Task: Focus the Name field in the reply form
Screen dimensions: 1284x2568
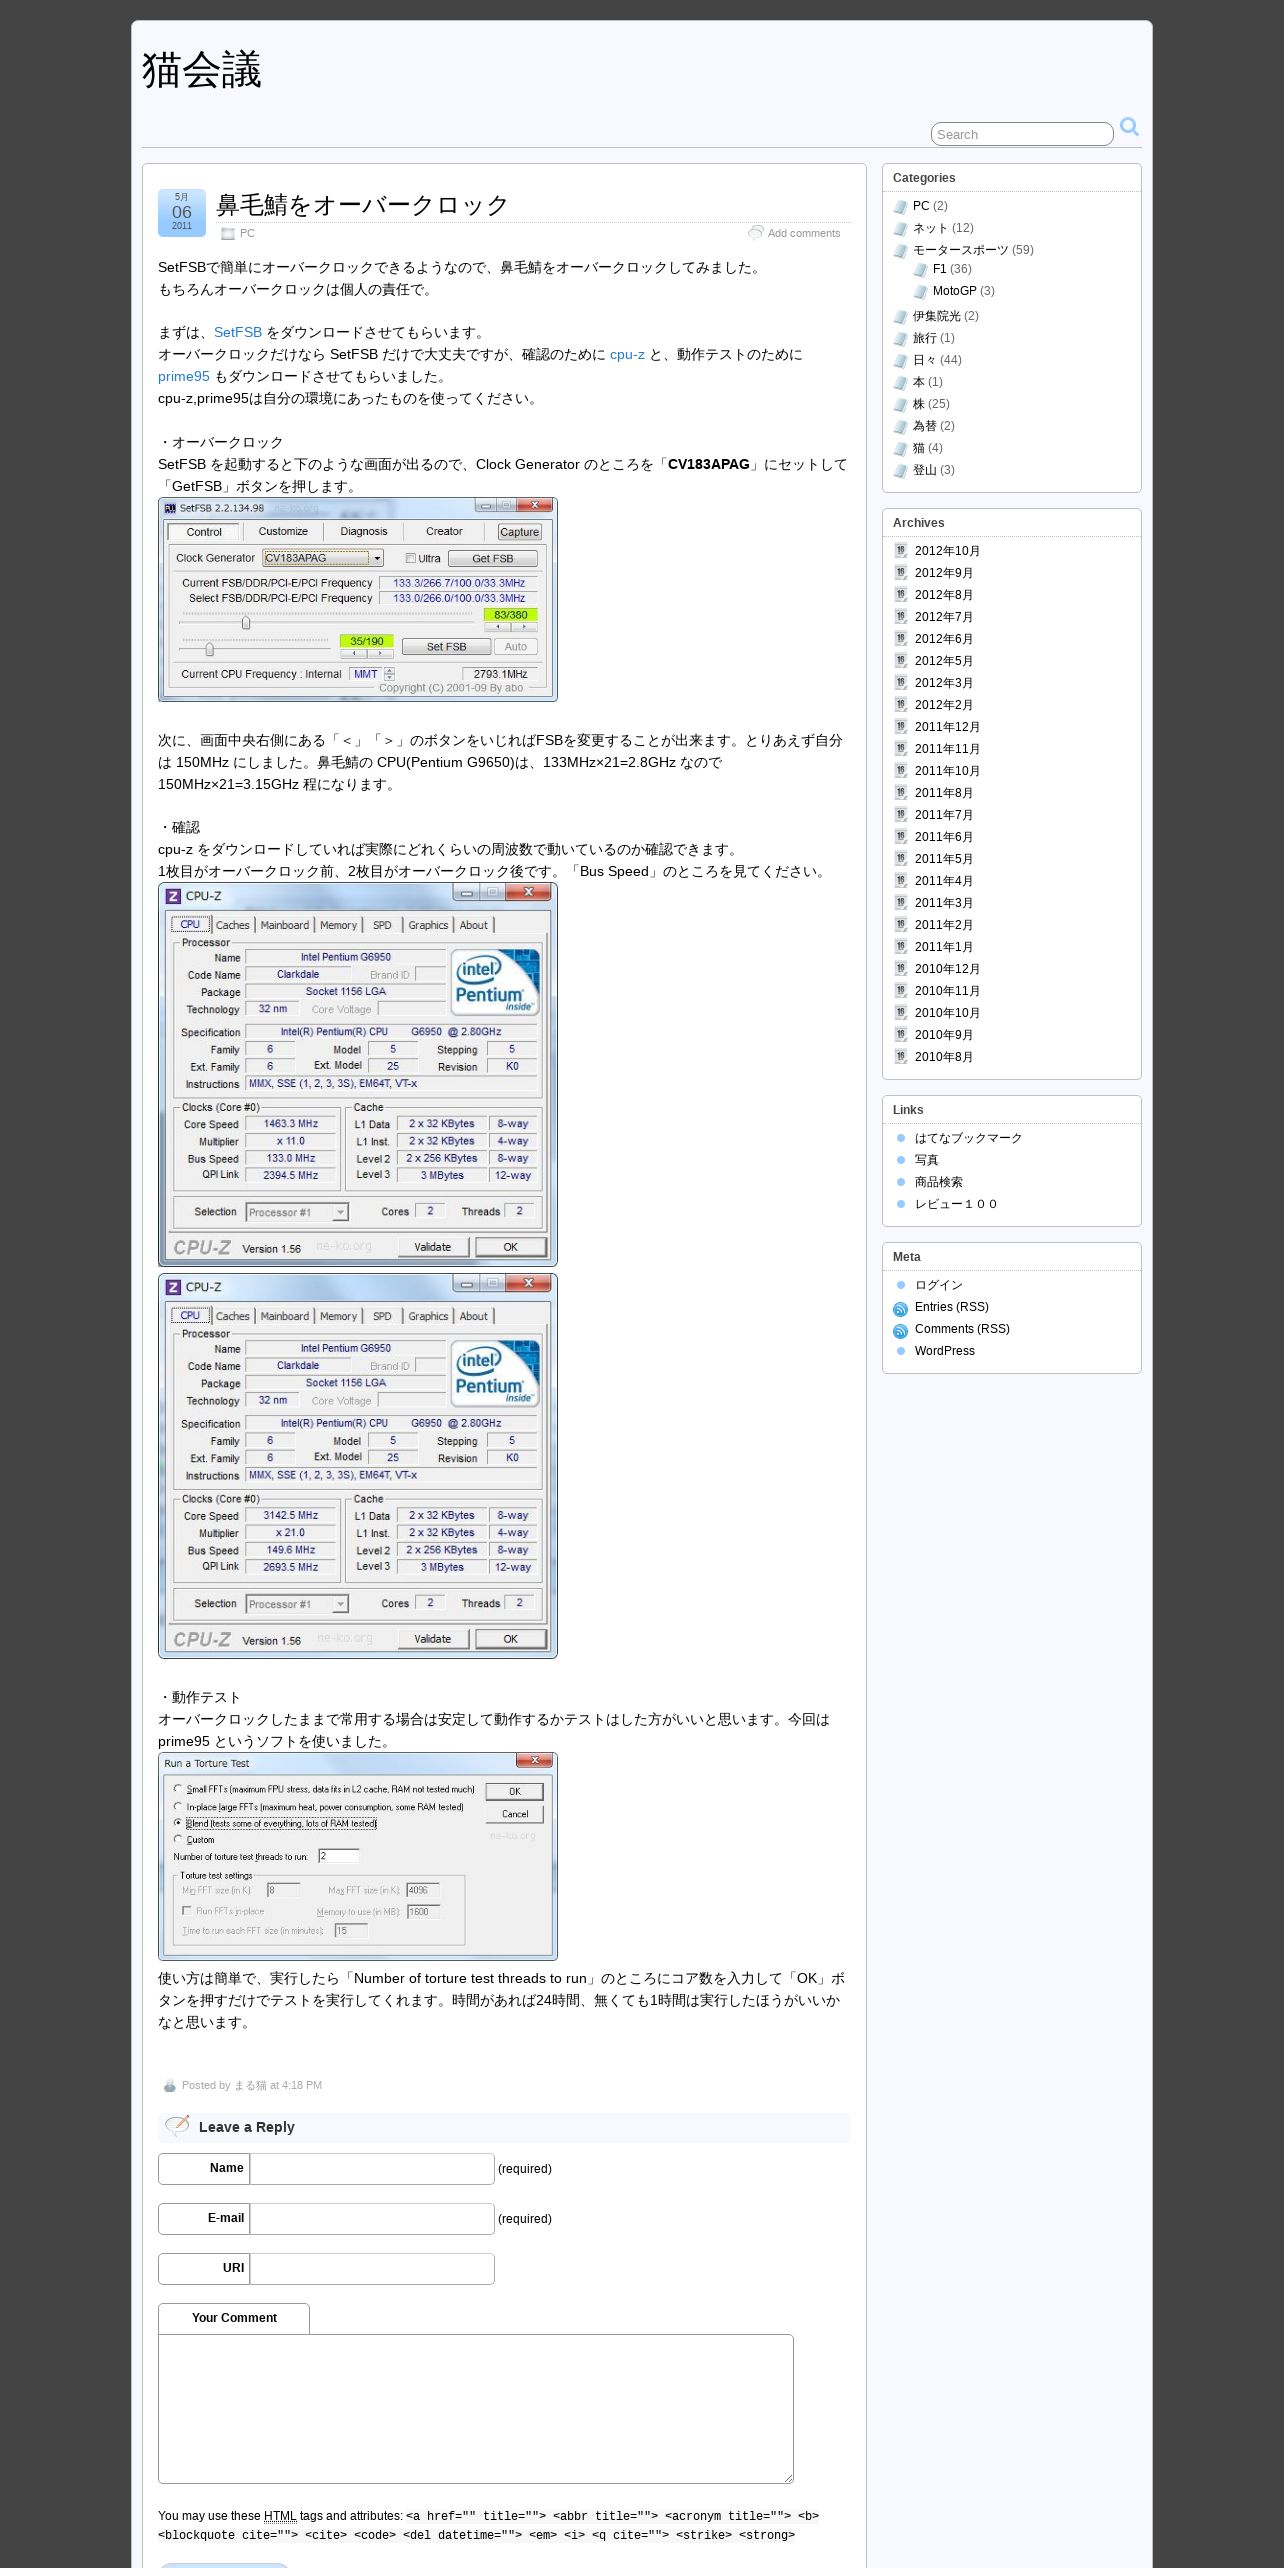Action: click(372, 2168)
